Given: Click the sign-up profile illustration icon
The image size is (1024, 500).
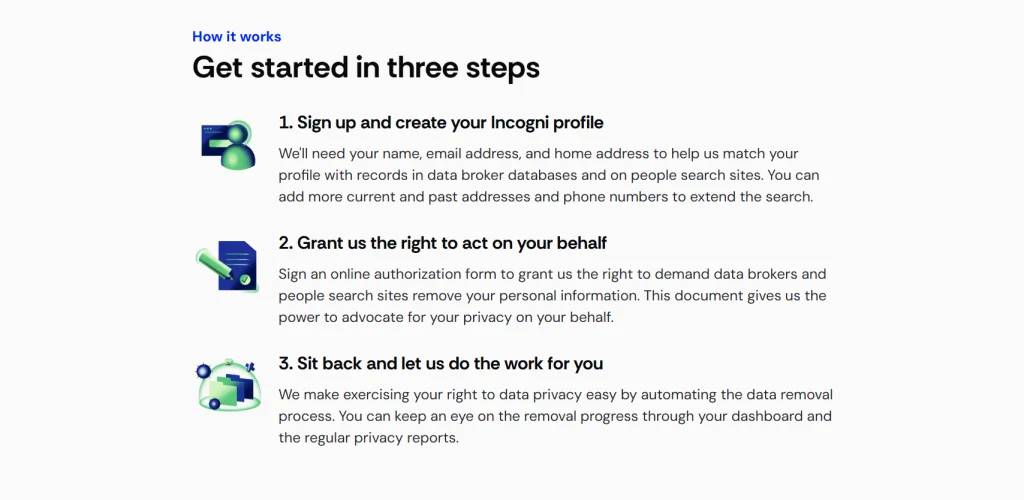Looking at the screenshot, I should [x=227, y=145].
